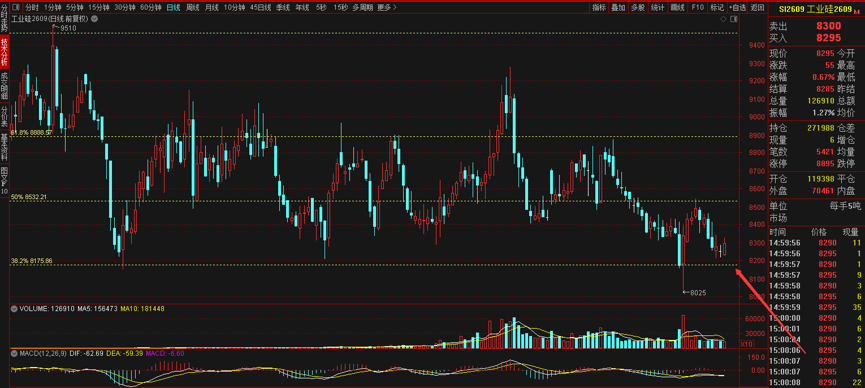Open 基本资料 sidebar tab

(4, 147)
